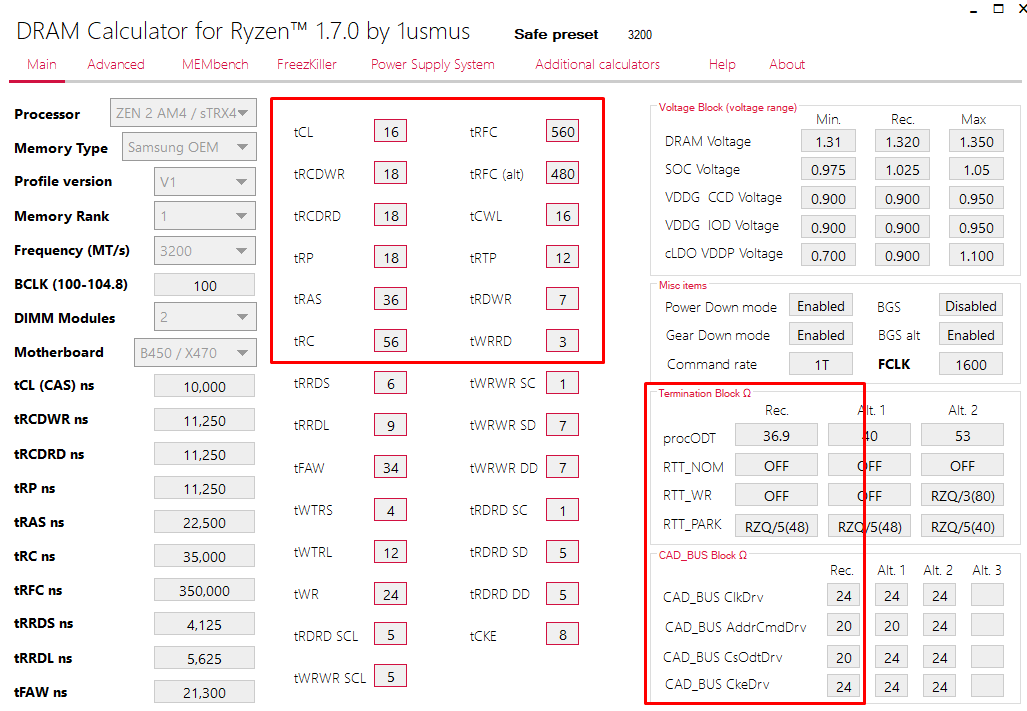Switch to the Main tab
This screenshot has width=1027, height=711.
[41, 64]
